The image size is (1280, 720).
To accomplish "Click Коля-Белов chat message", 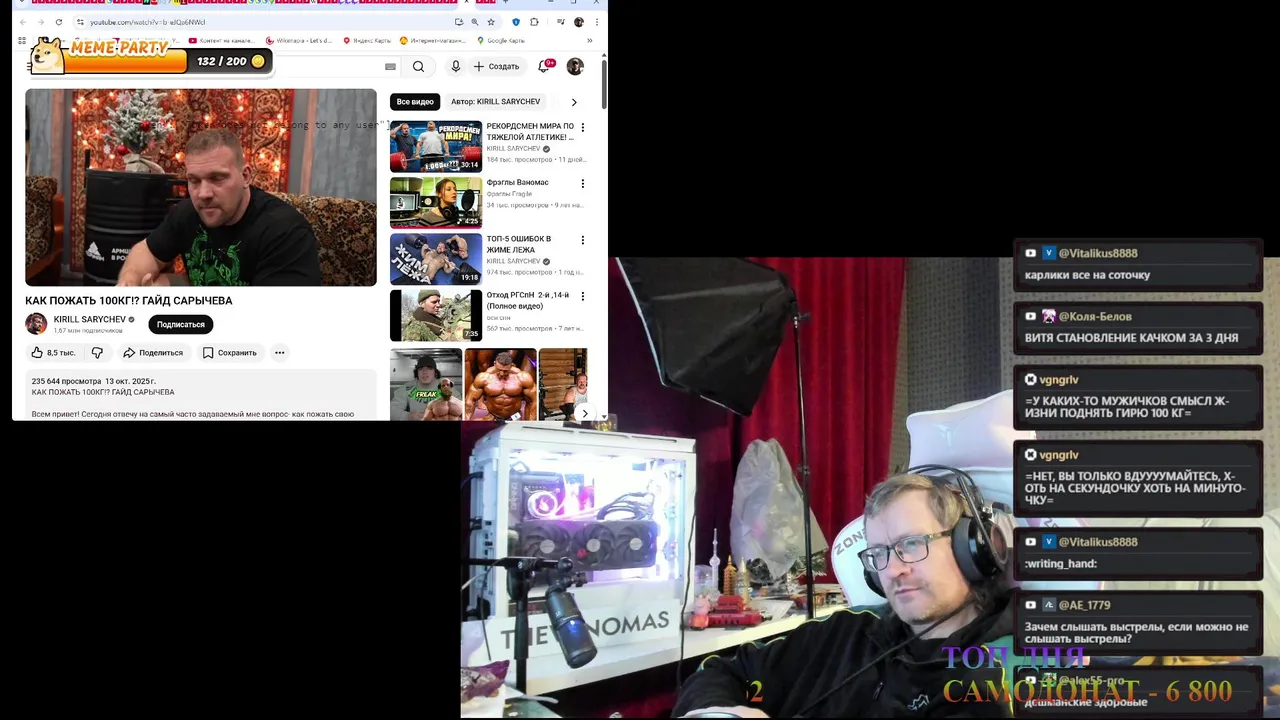I will (1138, 327).
